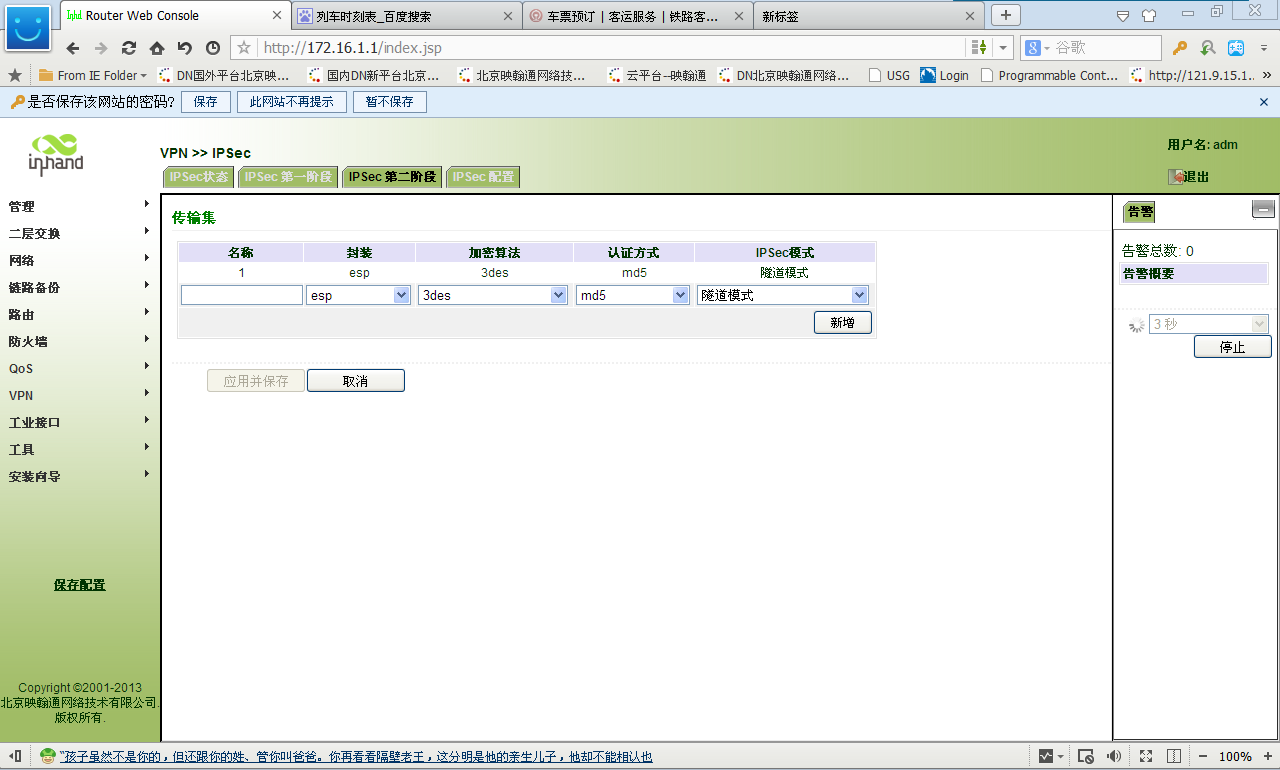1280x770 pixels.
Task: Switch to IPSec 第一阶段 tab
Action: point(288,177)
